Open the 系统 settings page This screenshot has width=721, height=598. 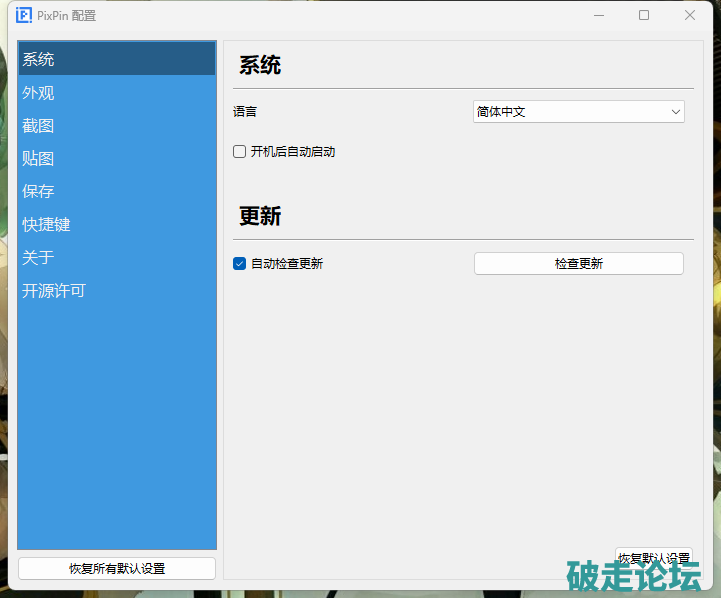[39, 59]
